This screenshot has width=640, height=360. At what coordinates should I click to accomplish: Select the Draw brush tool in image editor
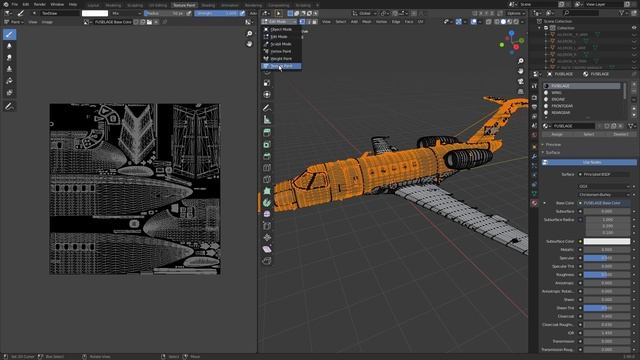pos(9,34)
